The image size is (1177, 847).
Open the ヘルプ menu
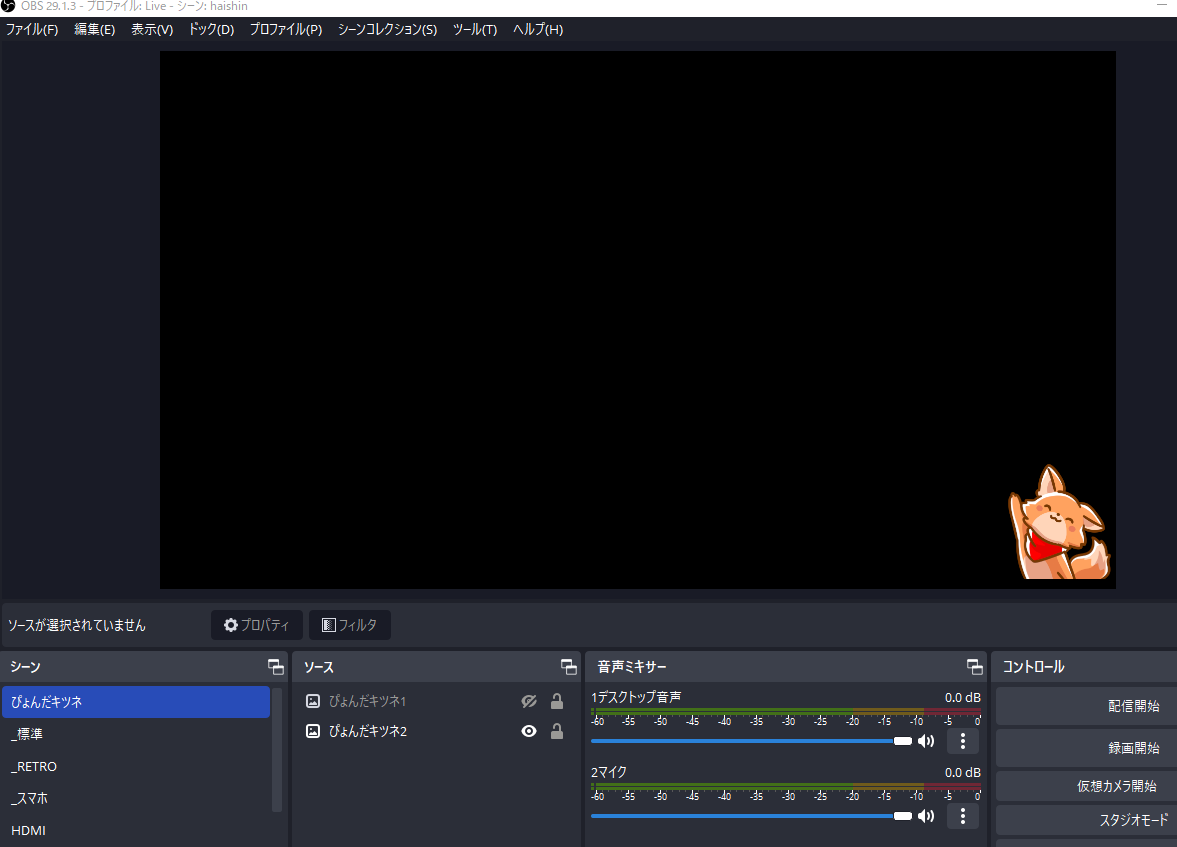tap(536, 30)
